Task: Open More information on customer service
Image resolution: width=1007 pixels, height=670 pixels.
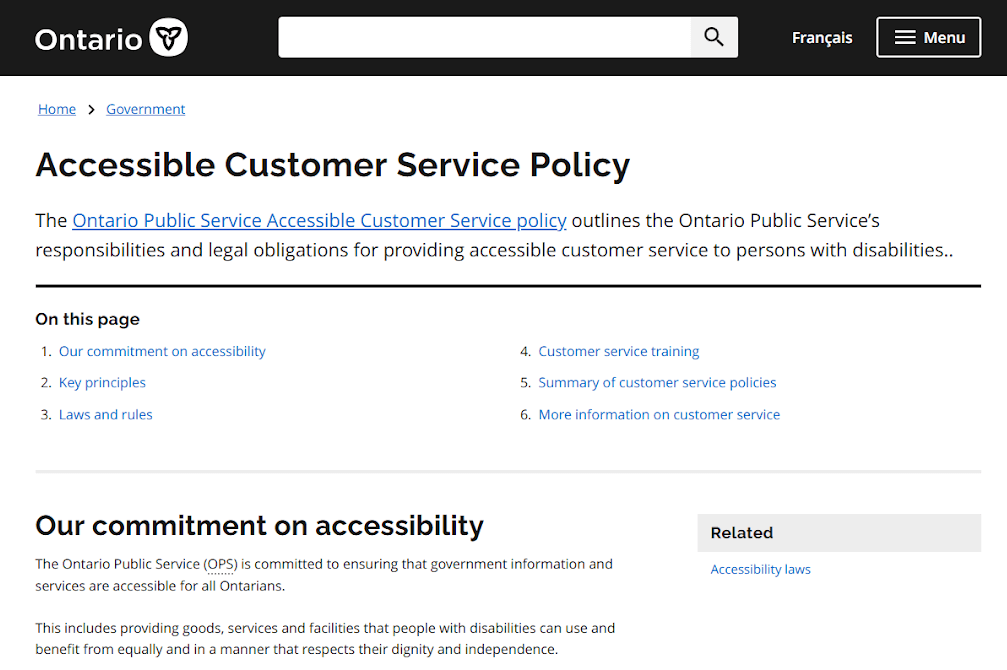Action: [x=659, y=414]
